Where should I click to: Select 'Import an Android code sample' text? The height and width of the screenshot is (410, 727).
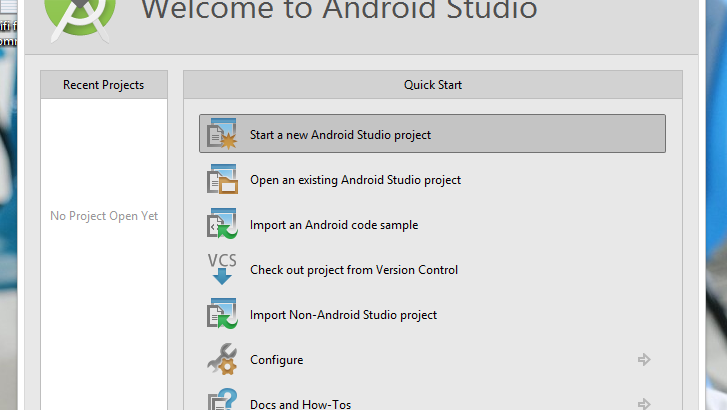[x=333, y=225]
